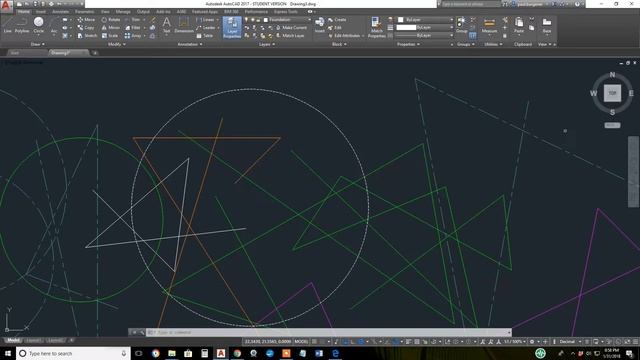The width and height of the screenshot is (640, 360).
Task: Switch to the Model layout tab
Action: click(x=13, y=340)
